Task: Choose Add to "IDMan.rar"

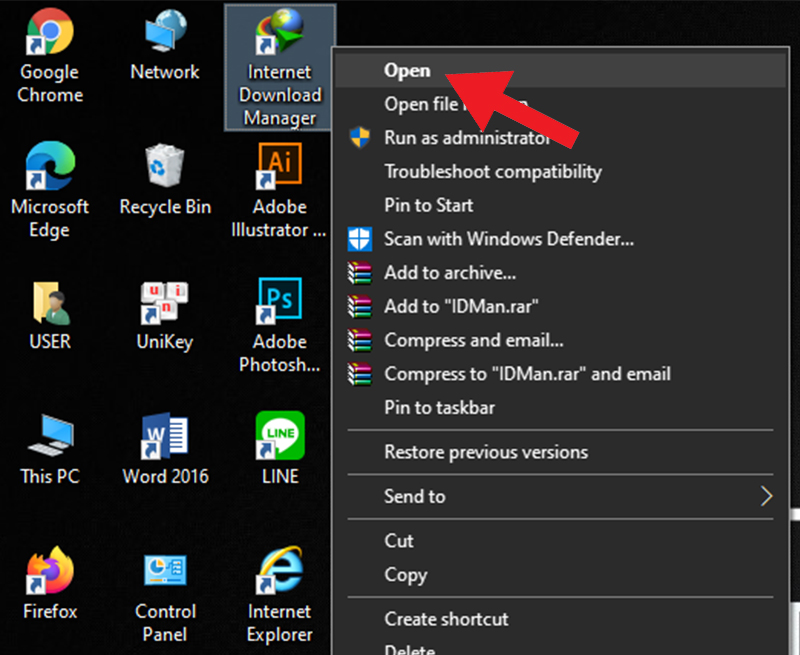Action: (560, 306)
